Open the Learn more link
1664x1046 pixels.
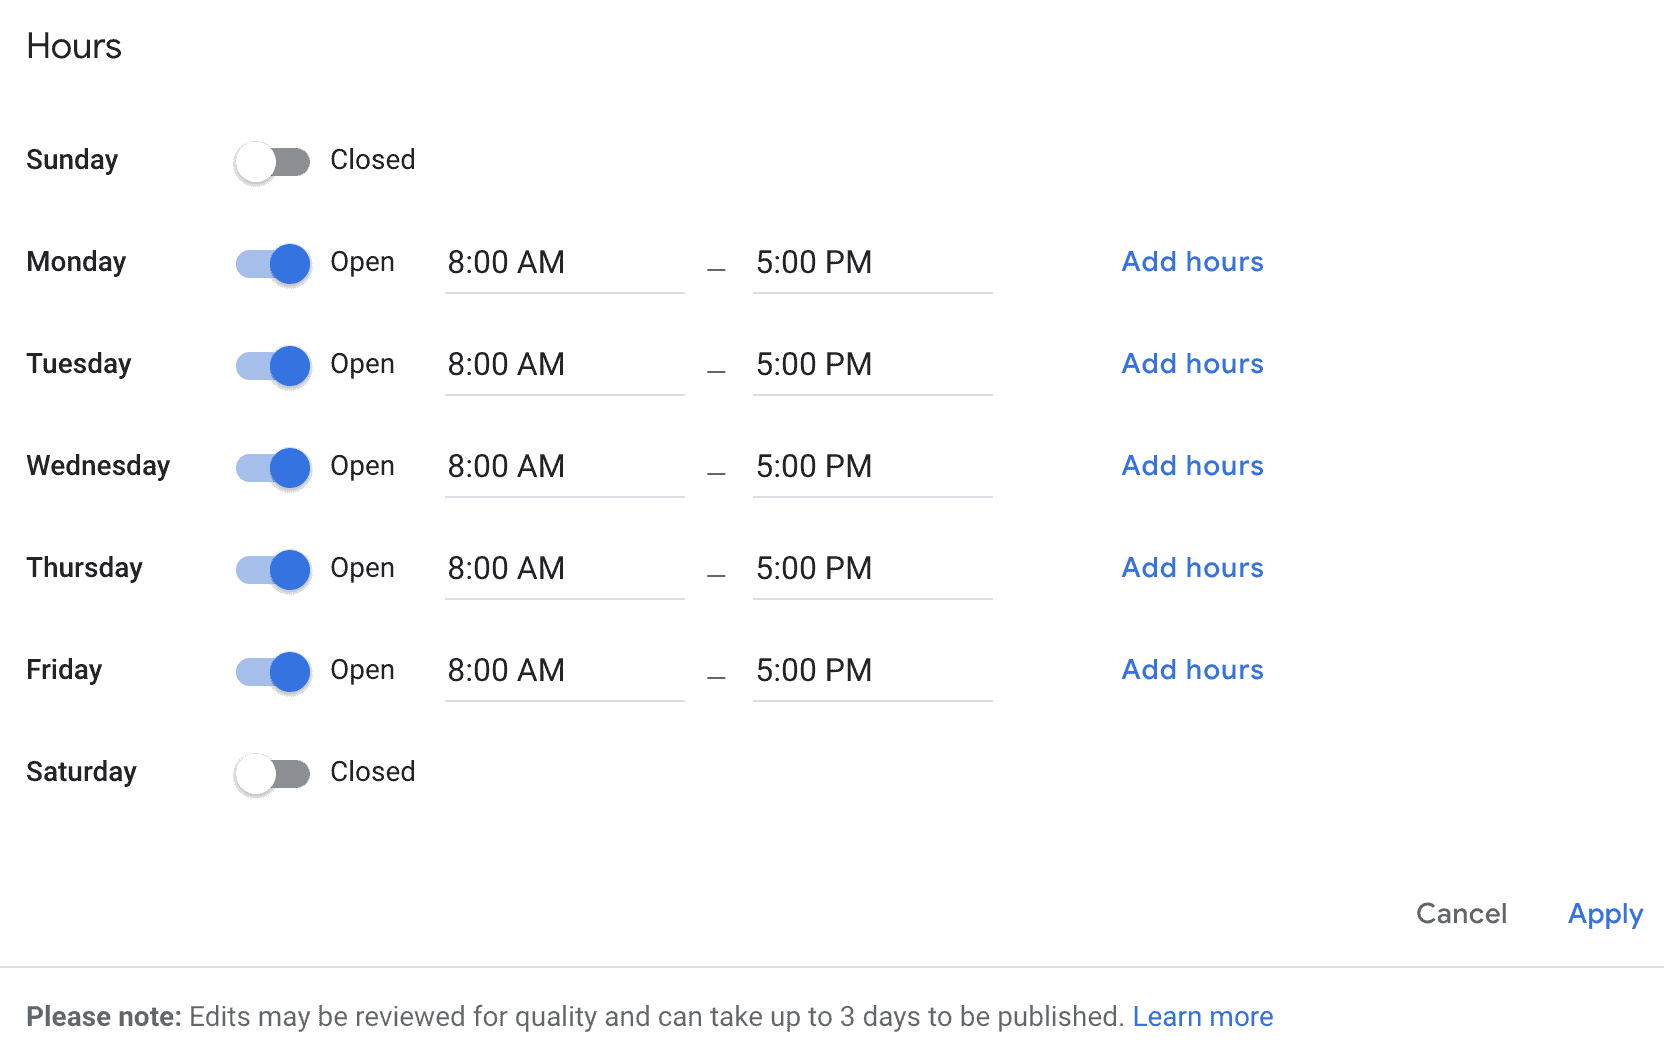click(x=1203, y=1016)
